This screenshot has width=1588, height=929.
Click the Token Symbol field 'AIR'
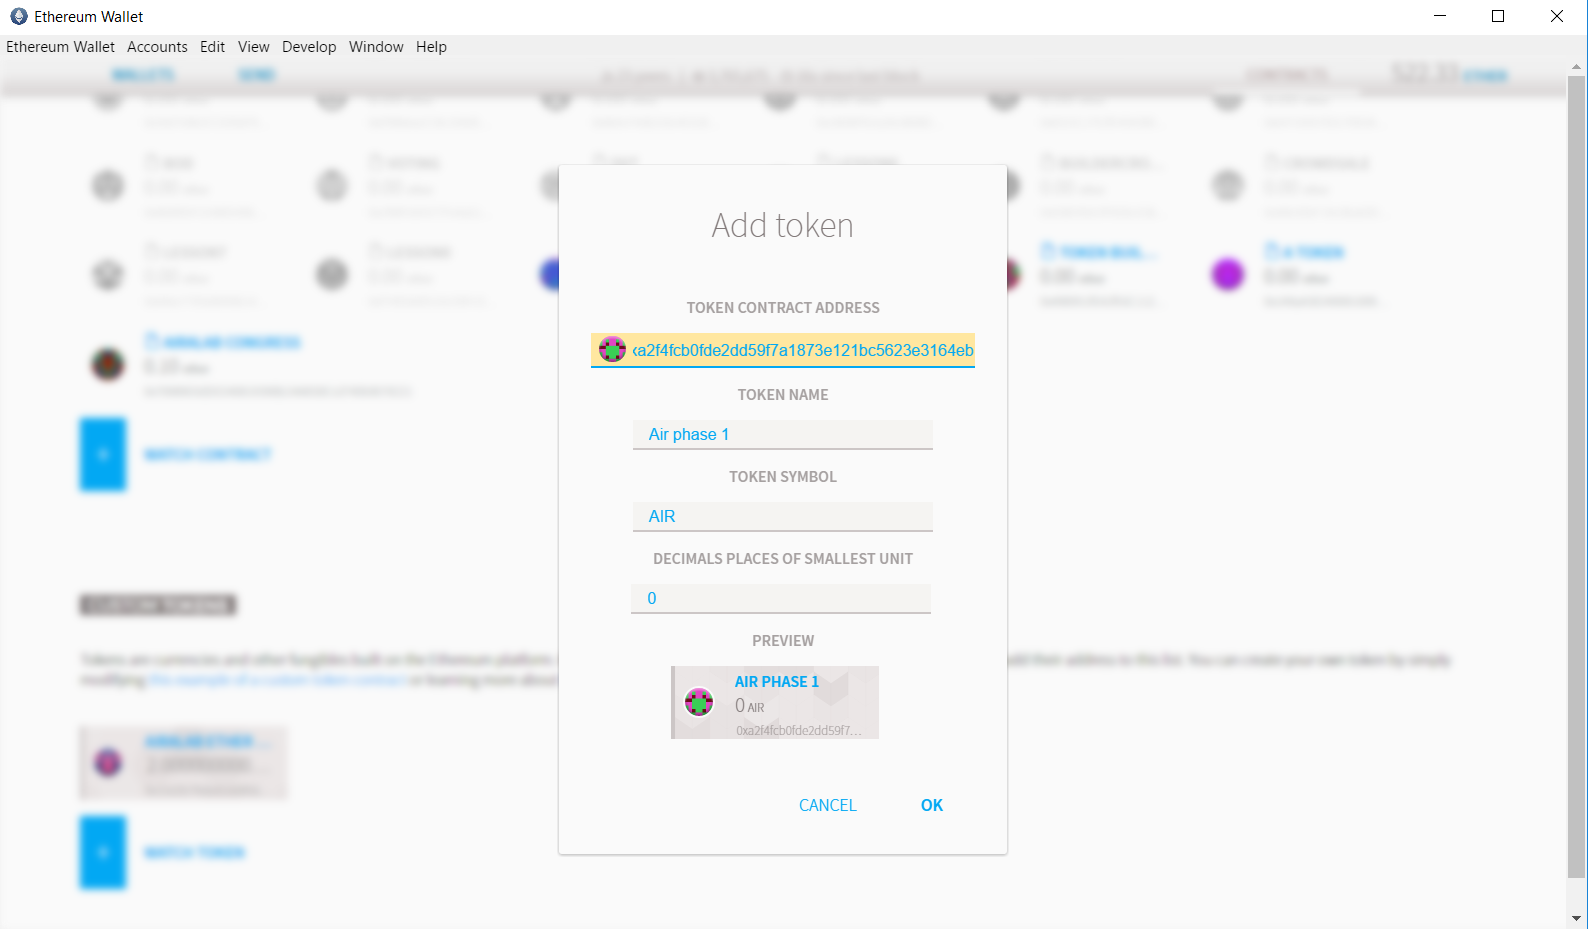tap(782, 516)
